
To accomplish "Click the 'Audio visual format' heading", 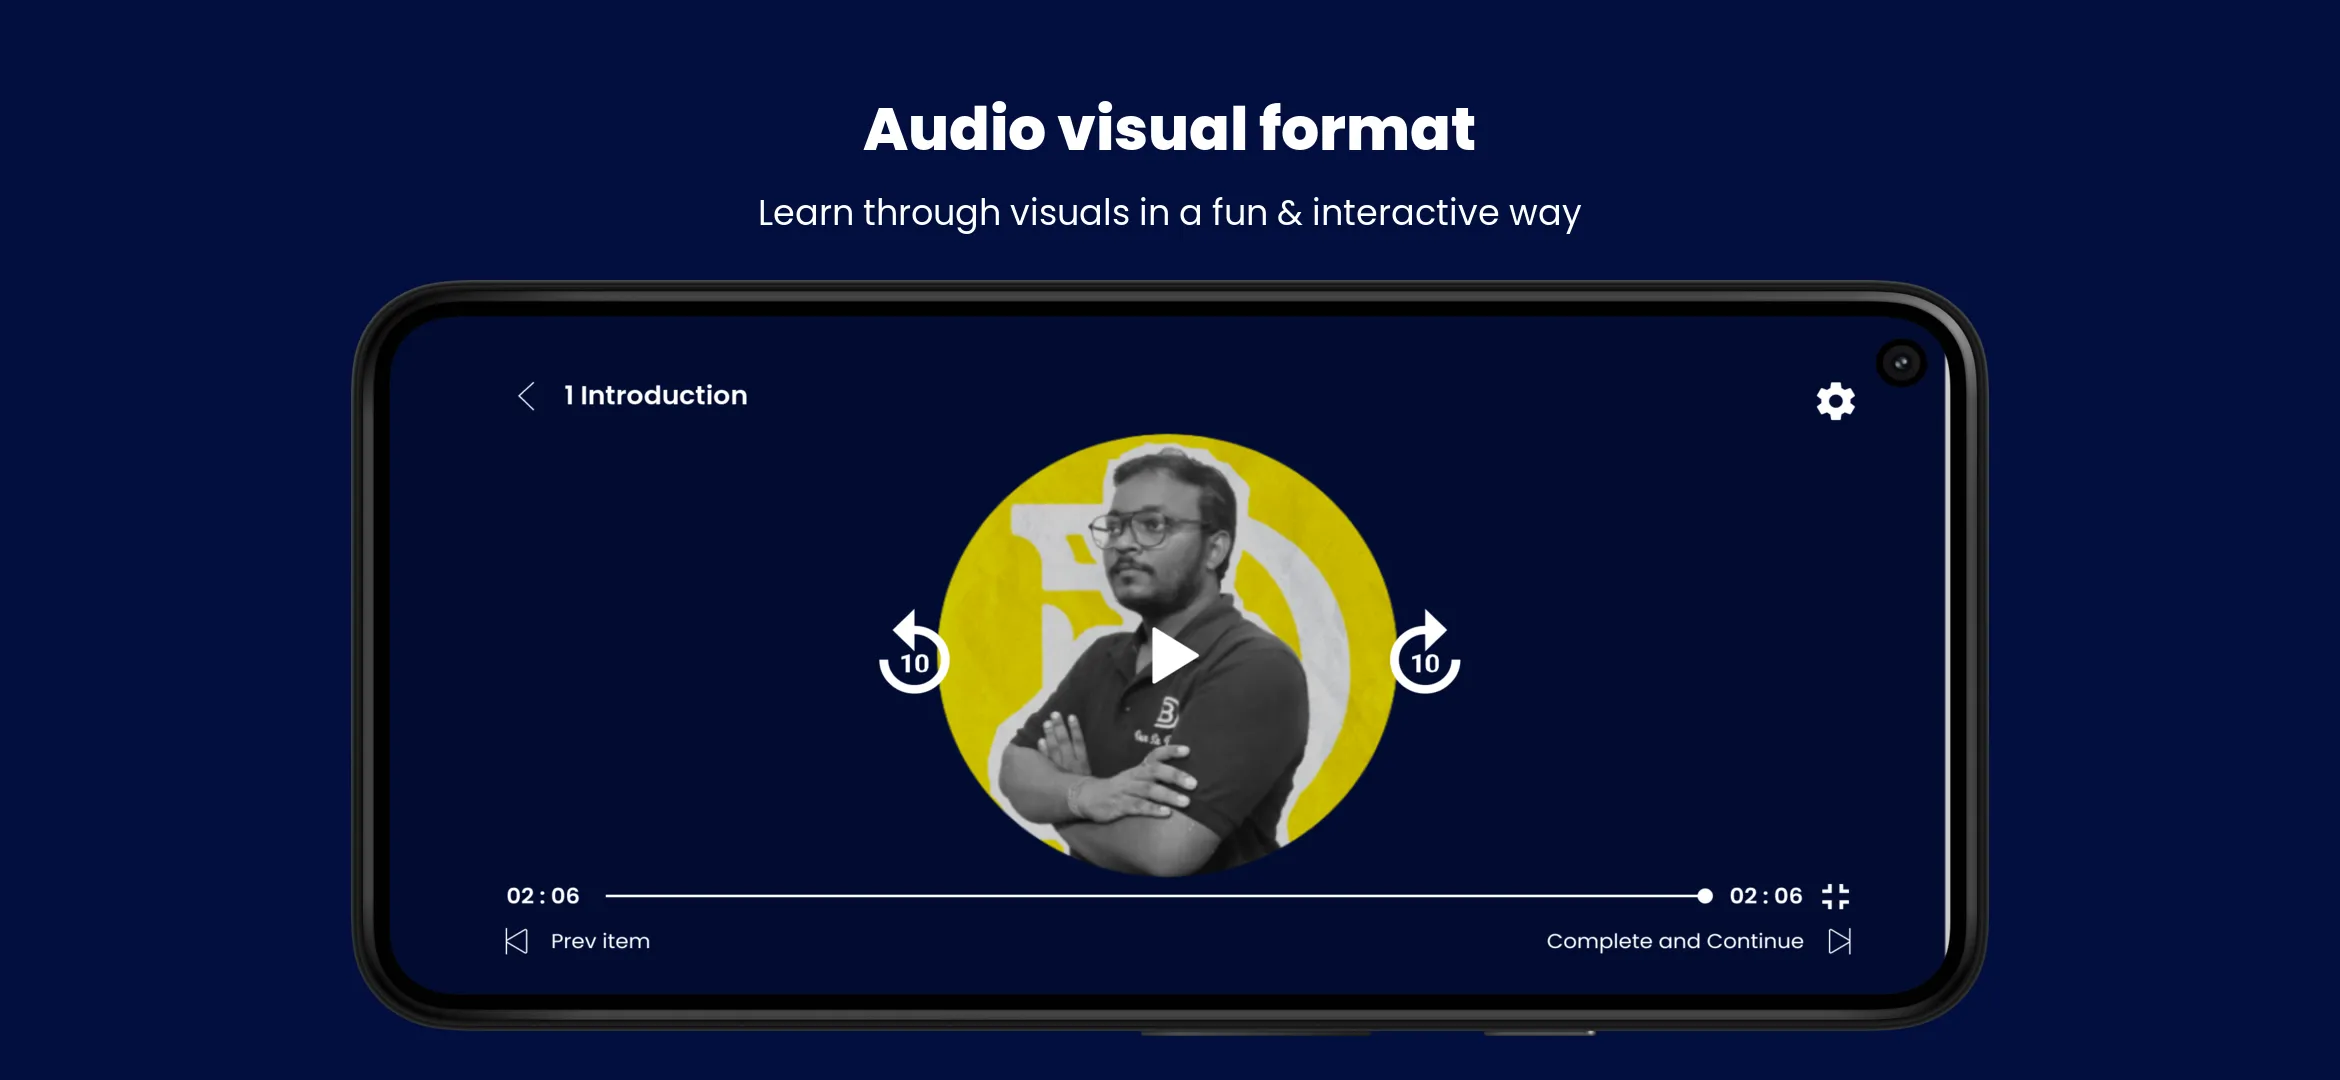I will [1169, 129].
